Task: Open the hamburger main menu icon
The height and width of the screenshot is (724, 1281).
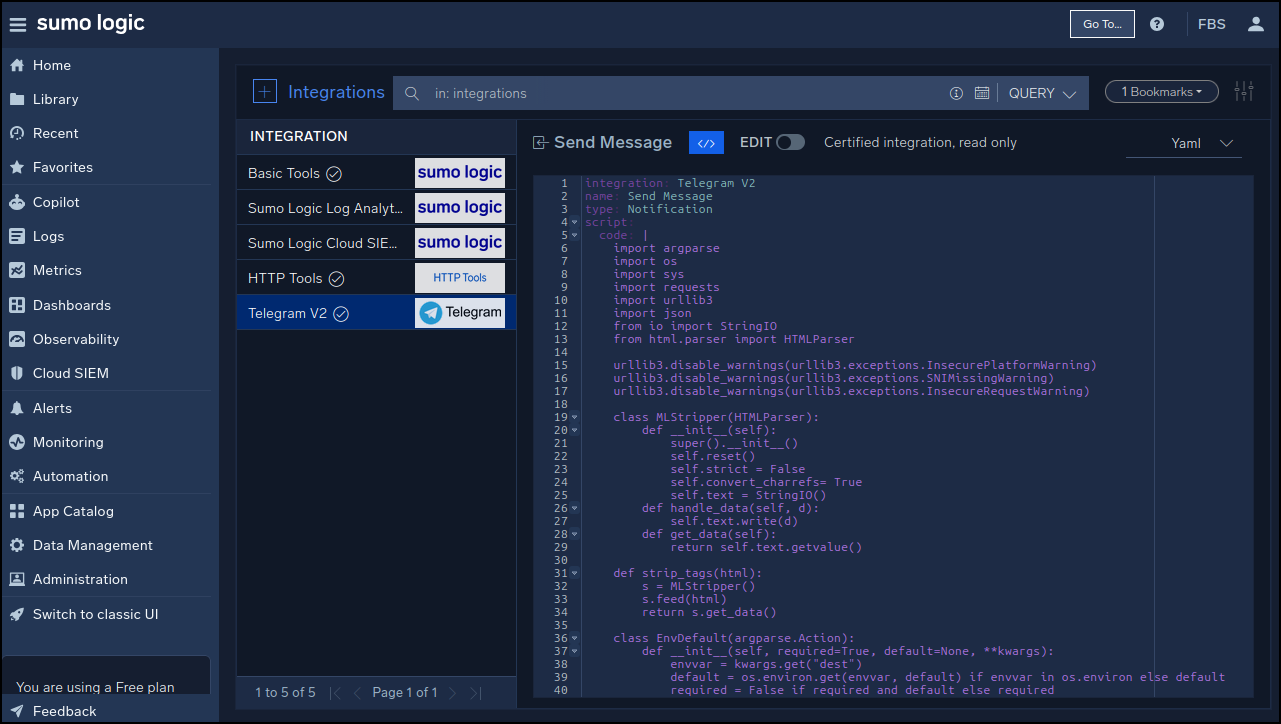Action: pyautogui.click(x=18, y=25)
